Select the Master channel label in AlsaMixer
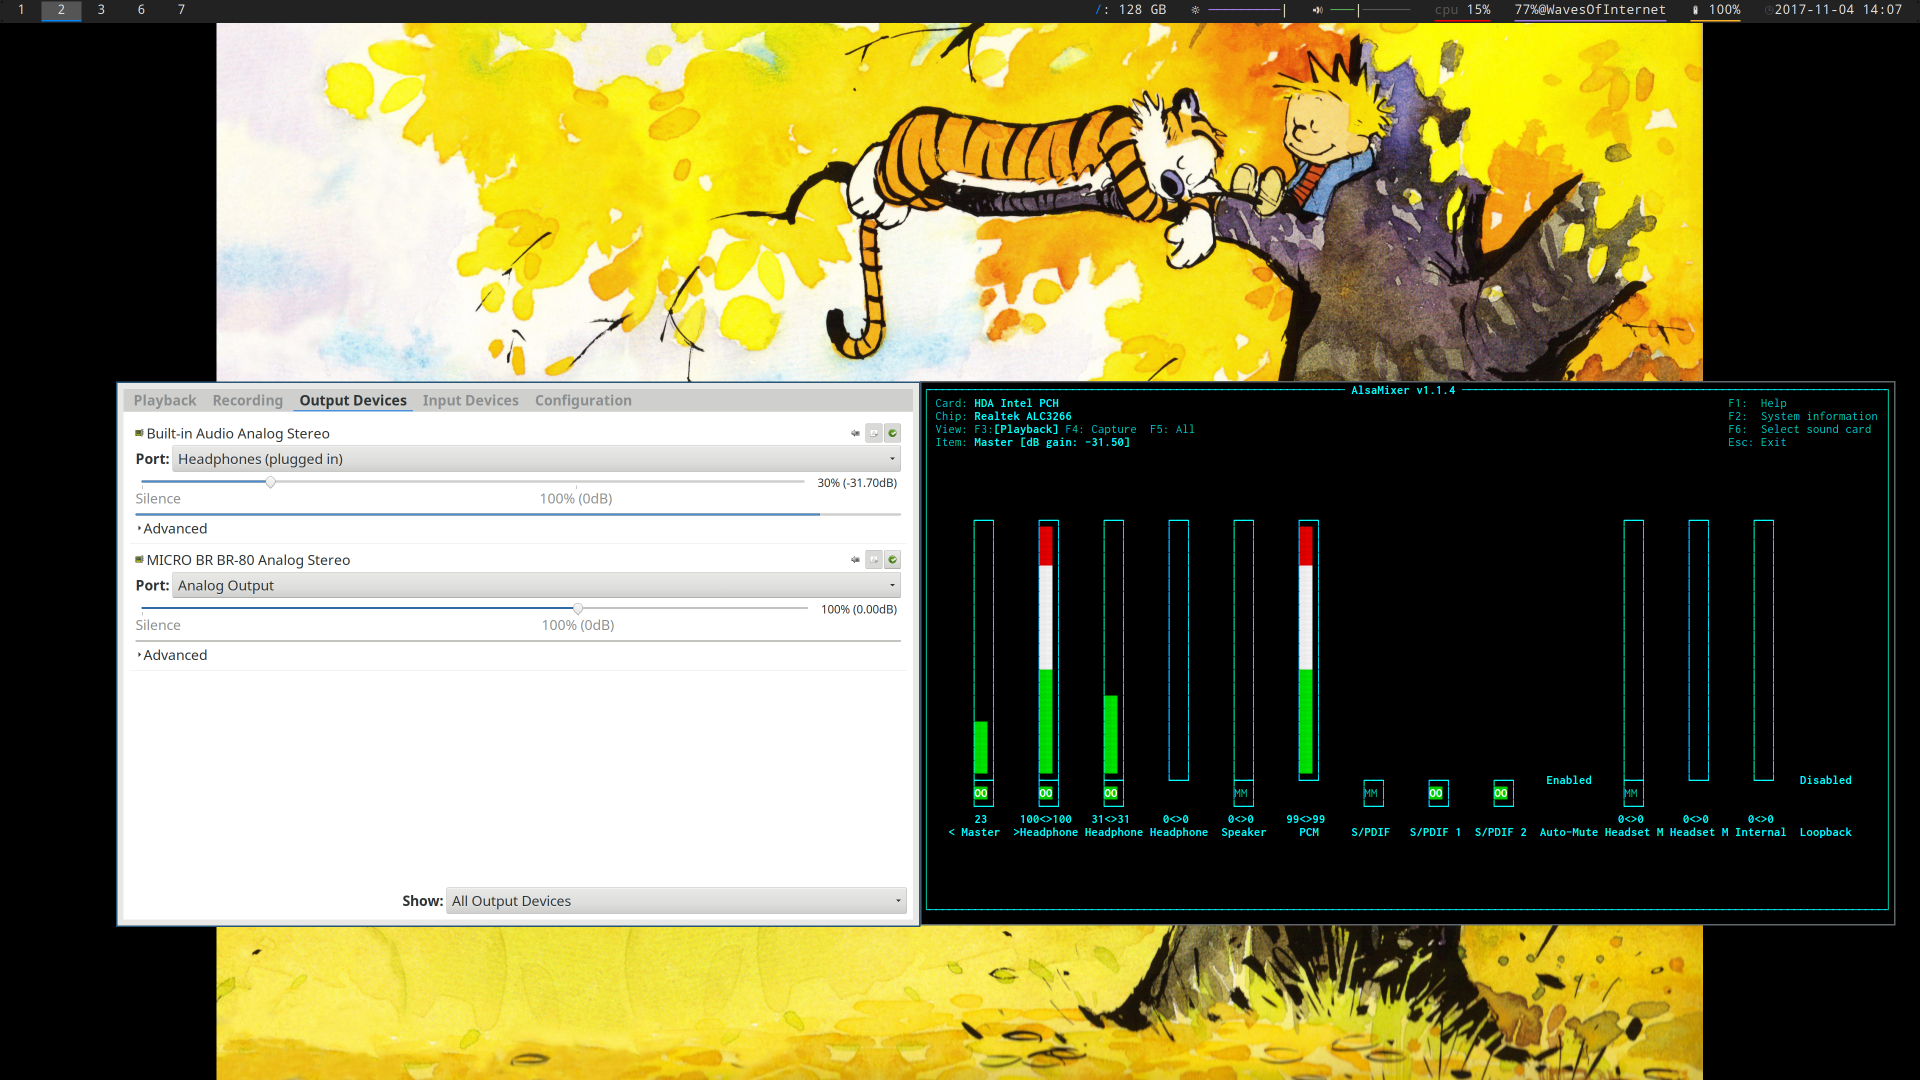The height and width of the screenshot is (1080, 1920). pos(980,833)
